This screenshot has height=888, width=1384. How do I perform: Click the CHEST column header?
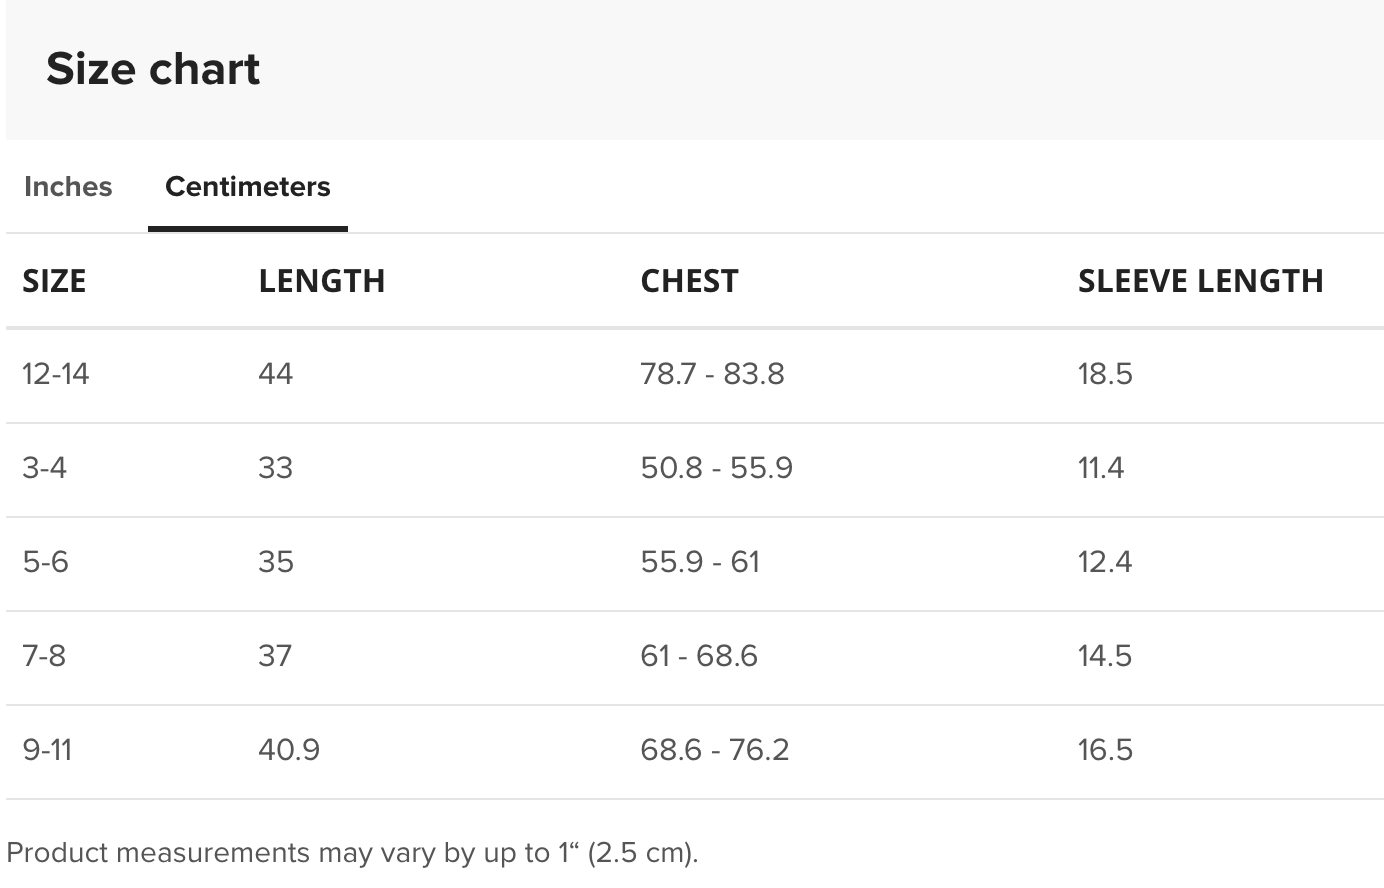click(689, 281)
